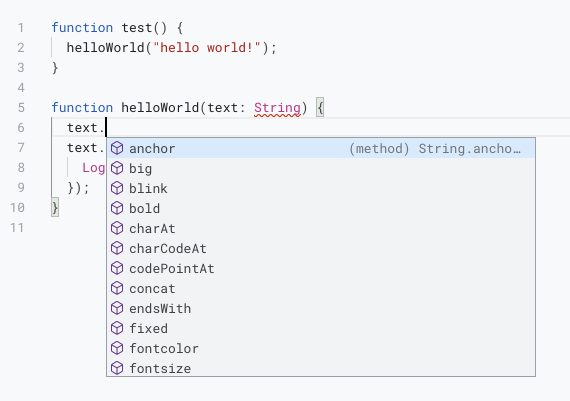
Task: Choose the fixed suggestion from list
Action: (x=321, y=328)
